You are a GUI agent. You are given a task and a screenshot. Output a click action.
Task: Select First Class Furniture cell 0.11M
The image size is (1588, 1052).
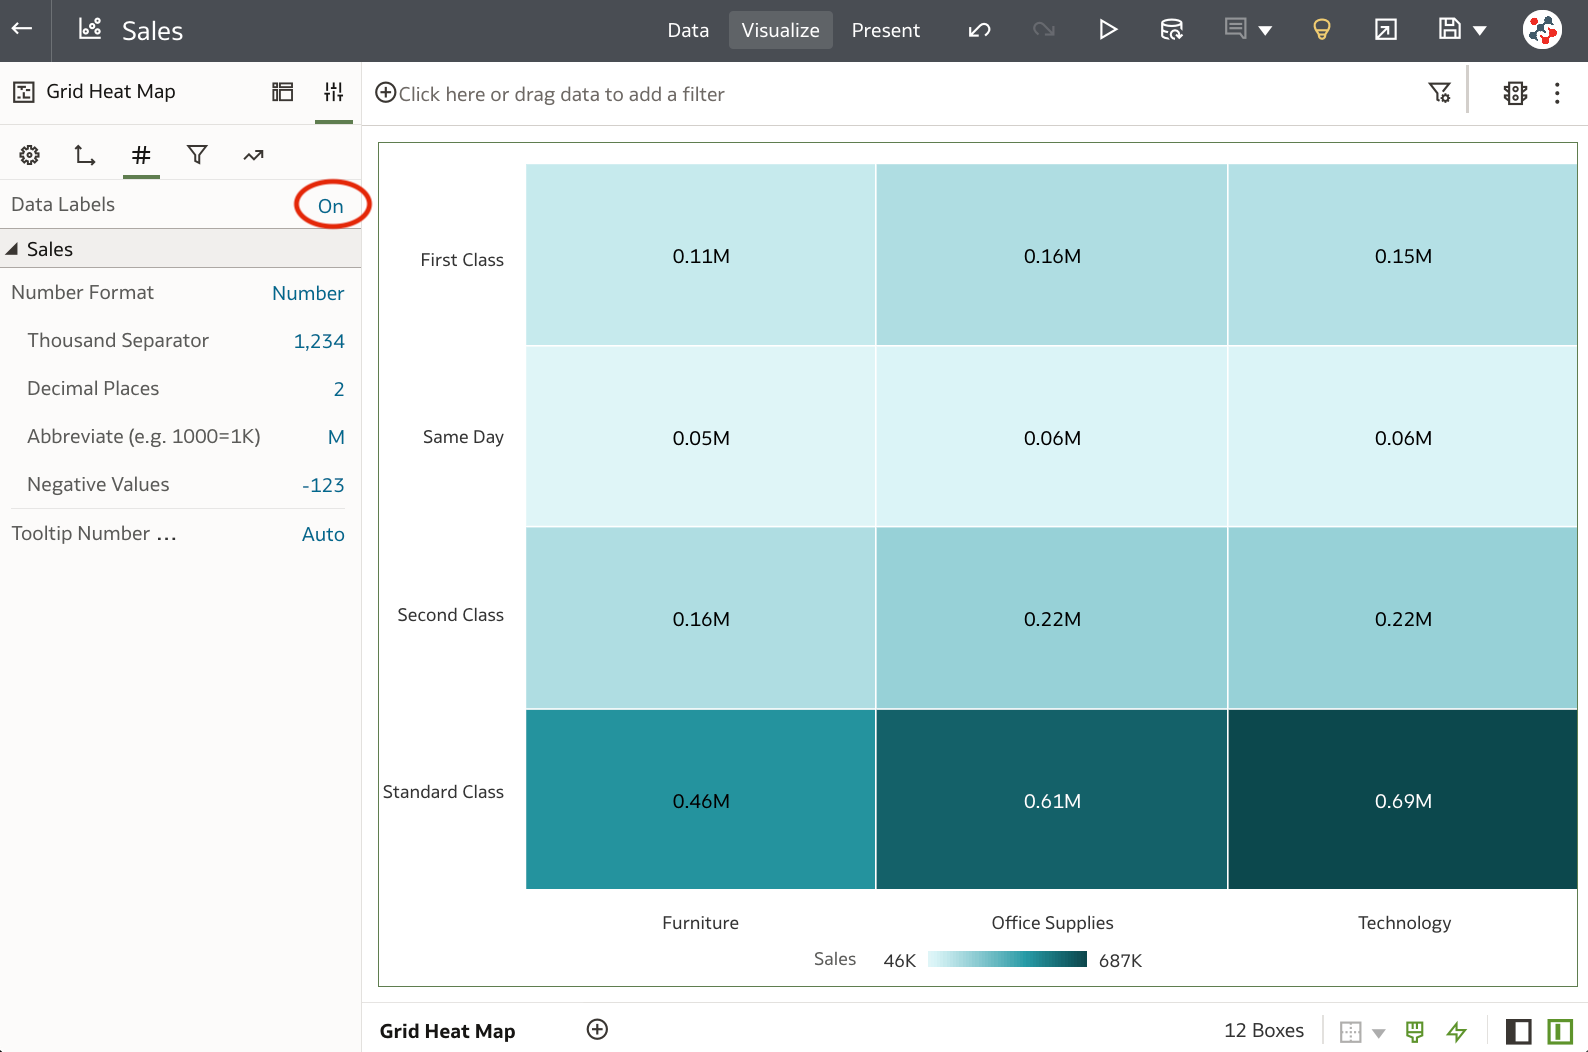[701, 255]
